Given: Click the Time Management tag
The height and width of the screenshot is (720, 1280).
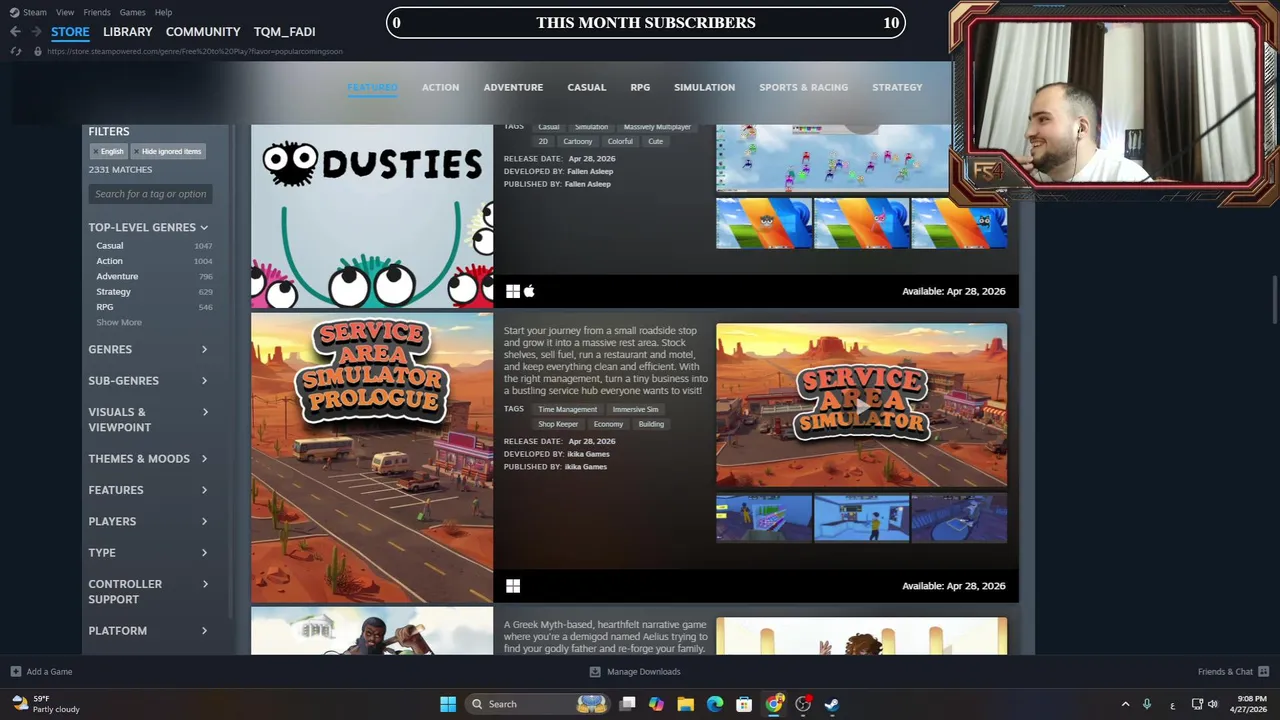Looking at the screenshot, I should pos(567,409).
